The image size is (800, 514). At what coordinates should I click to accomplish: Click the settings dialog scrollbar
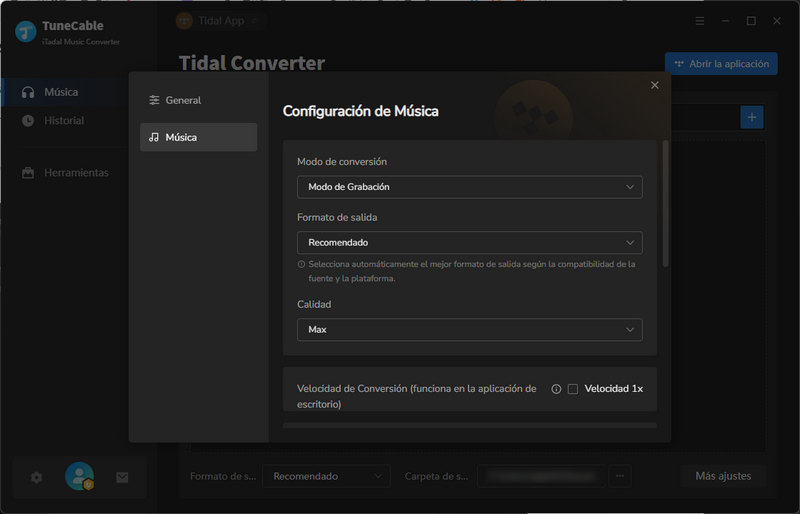[665, 204]
